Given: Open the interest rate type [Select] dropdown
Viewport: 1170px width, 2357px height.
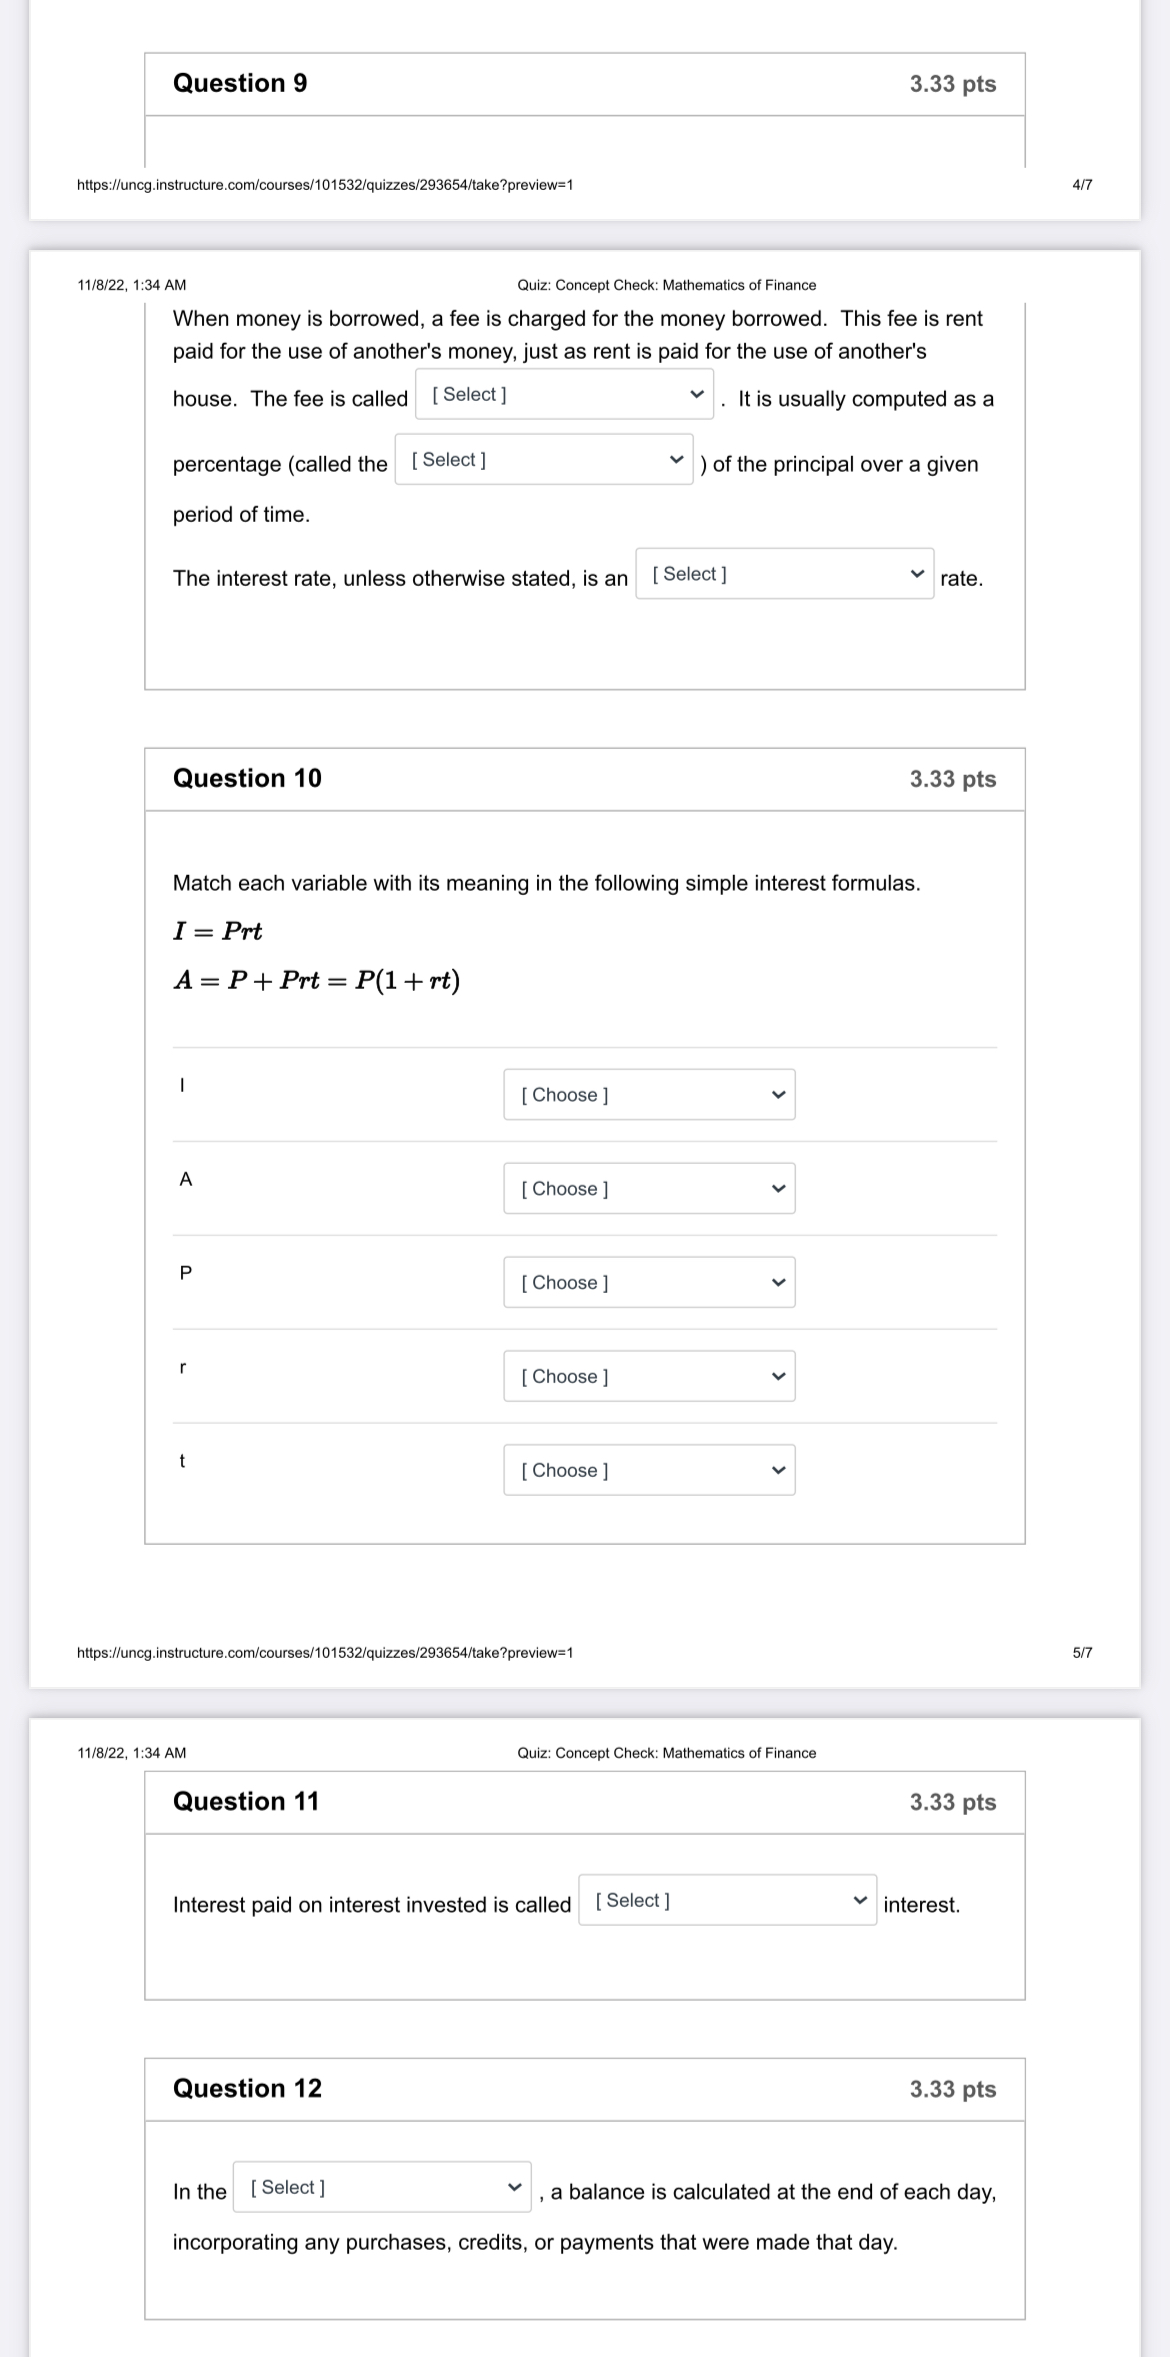Looking at the screenshot, I should [785, 573].
